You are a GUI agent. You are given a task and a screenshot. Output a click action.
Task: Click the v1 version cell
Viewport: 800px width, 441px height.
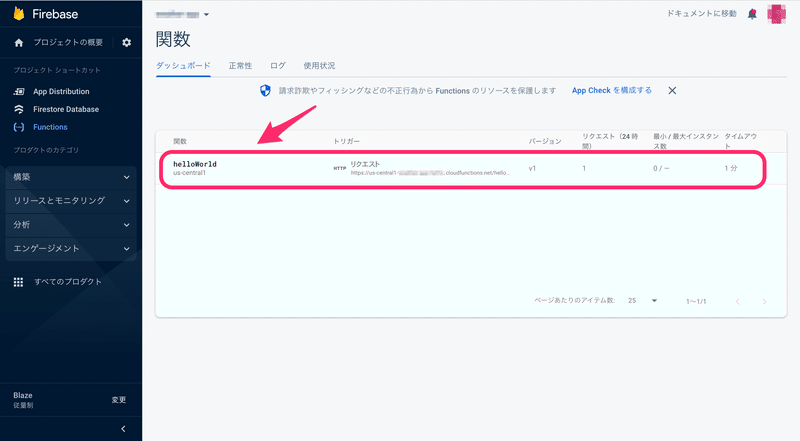532,168
